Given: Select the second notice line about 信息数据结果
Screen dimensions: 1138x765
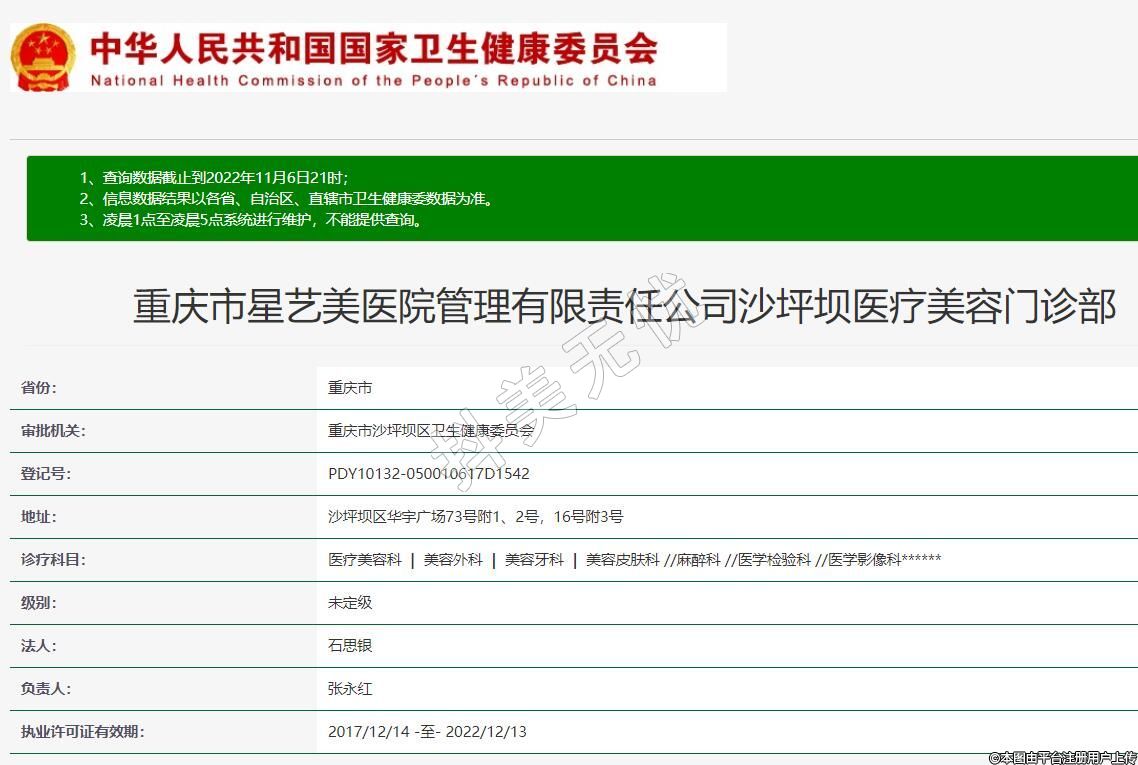Looking at the screenshot, I should pos(286,199).
